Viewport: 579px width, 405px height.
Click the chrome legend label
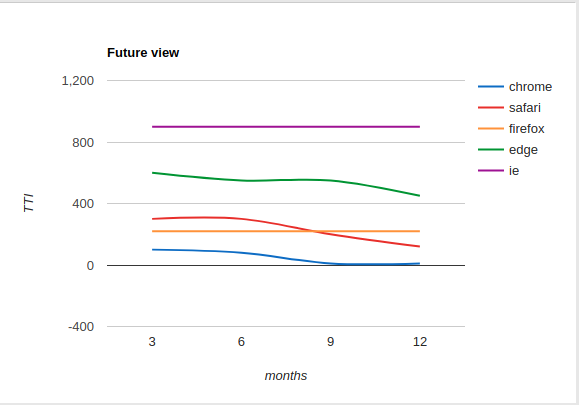click(530, 87)
